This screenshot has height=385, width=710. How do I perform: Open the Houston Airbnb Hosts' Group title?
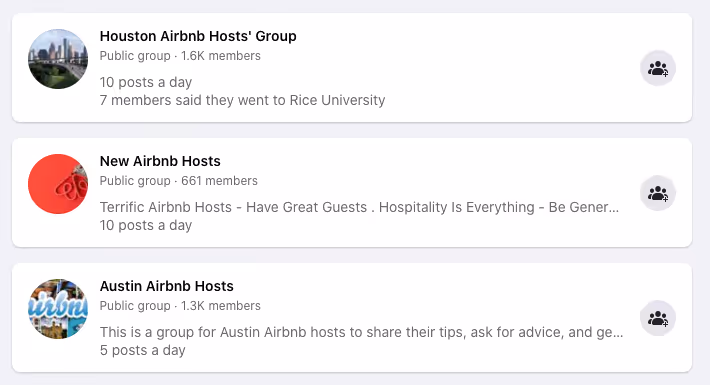[198, 36]
